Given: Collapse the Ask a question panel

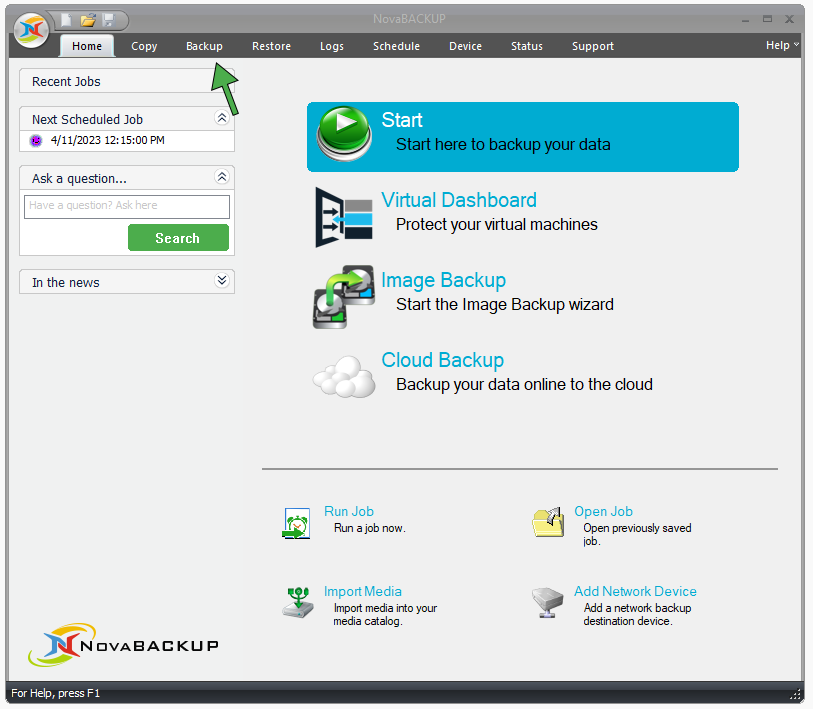Looking at the screenshot, I should click(222, 177).
